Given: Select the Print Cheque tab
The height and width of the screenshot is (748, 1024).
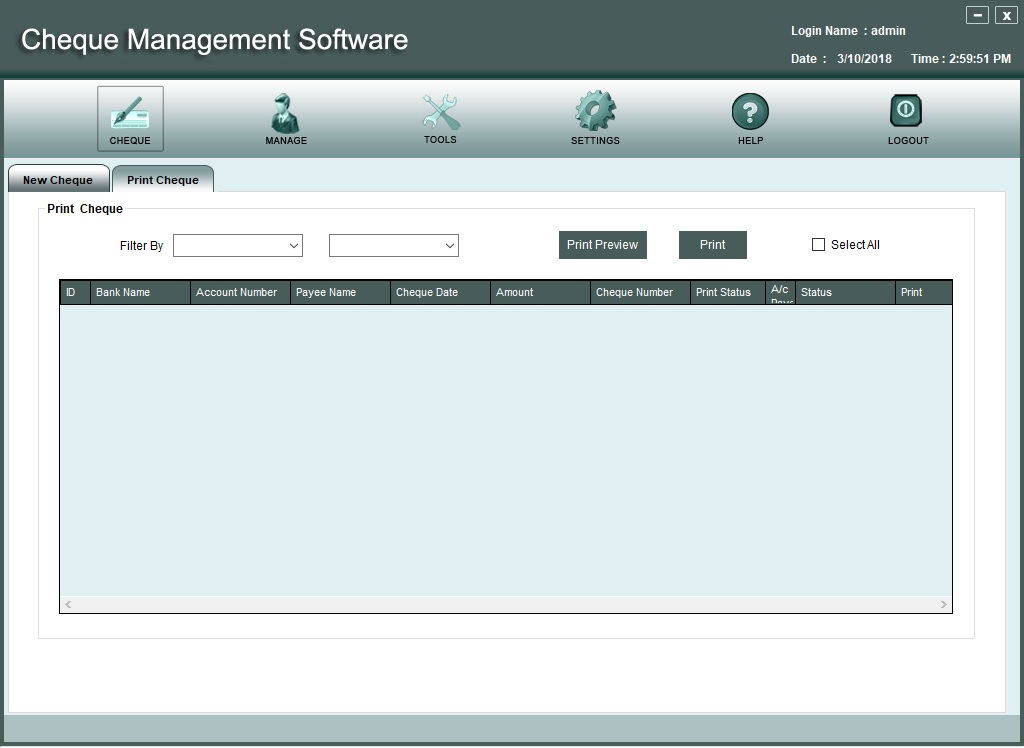Looking at the screenshot, I should click(163, 180).
